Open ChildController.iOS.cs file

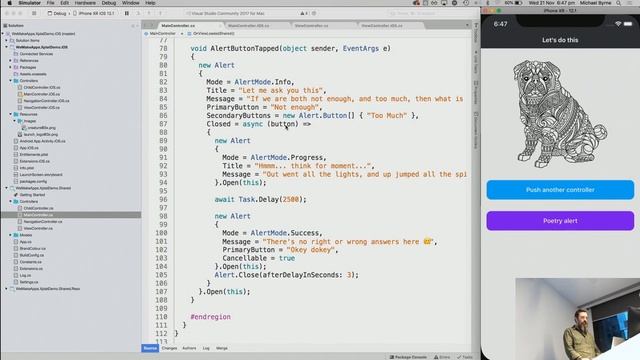42,87
